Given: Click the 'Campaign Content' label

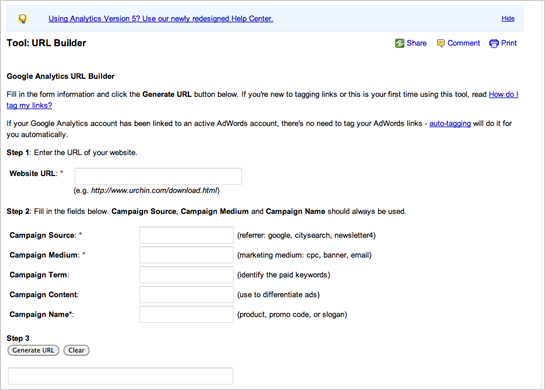Looking at the screenshot, I should 44,295.
